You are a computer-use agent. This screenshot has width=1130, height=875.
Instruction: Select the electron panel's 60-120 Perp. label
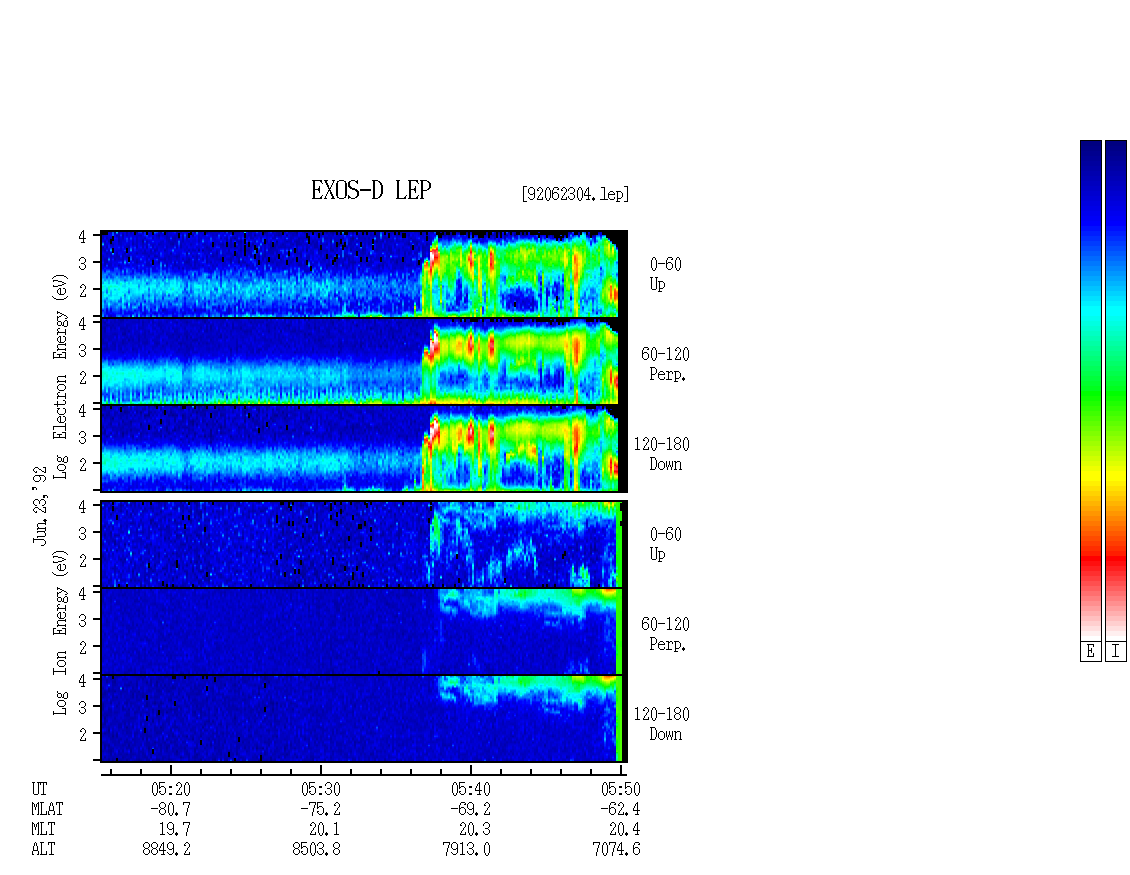point(665,364)
